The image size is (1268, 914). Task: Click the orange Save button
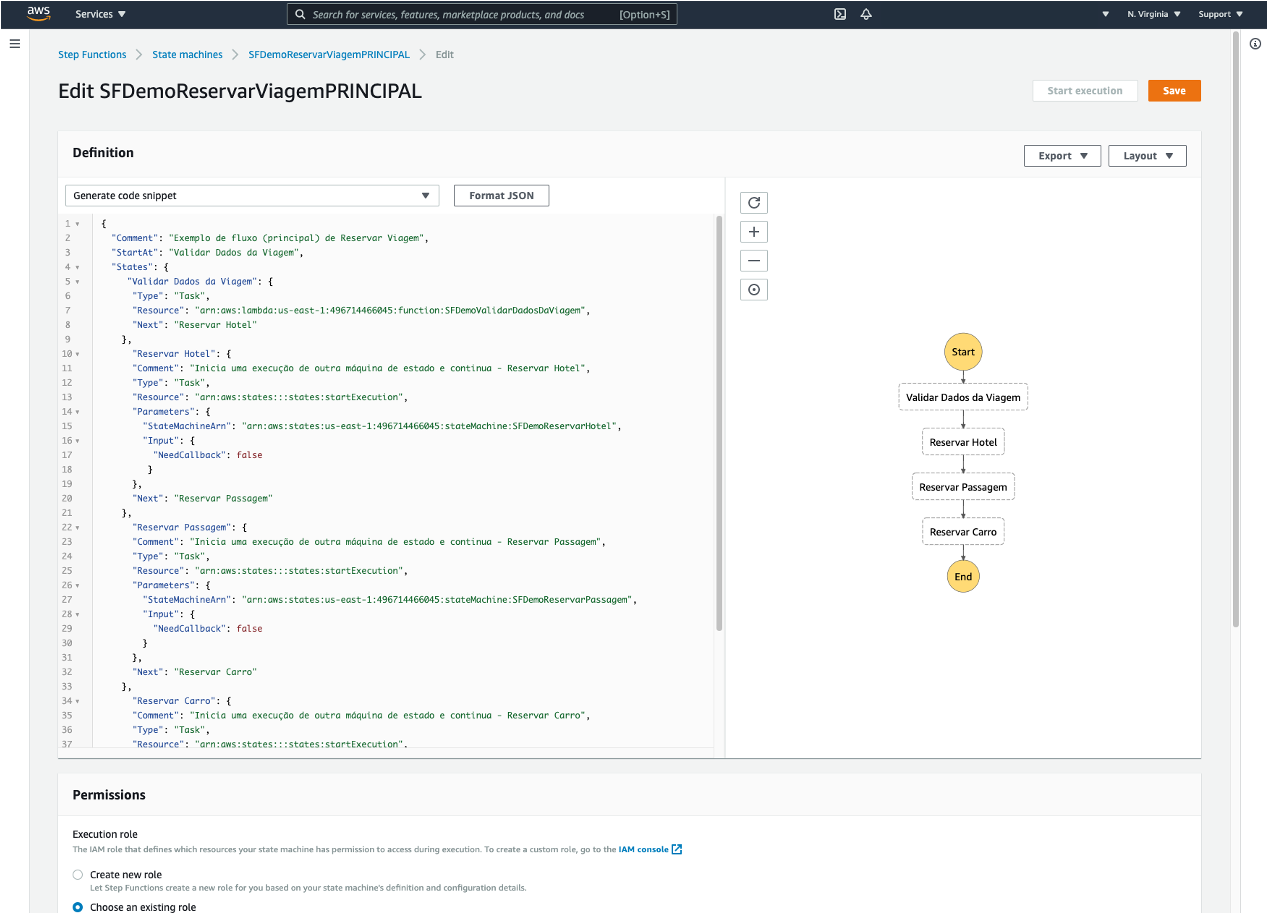click(1174, 91)
